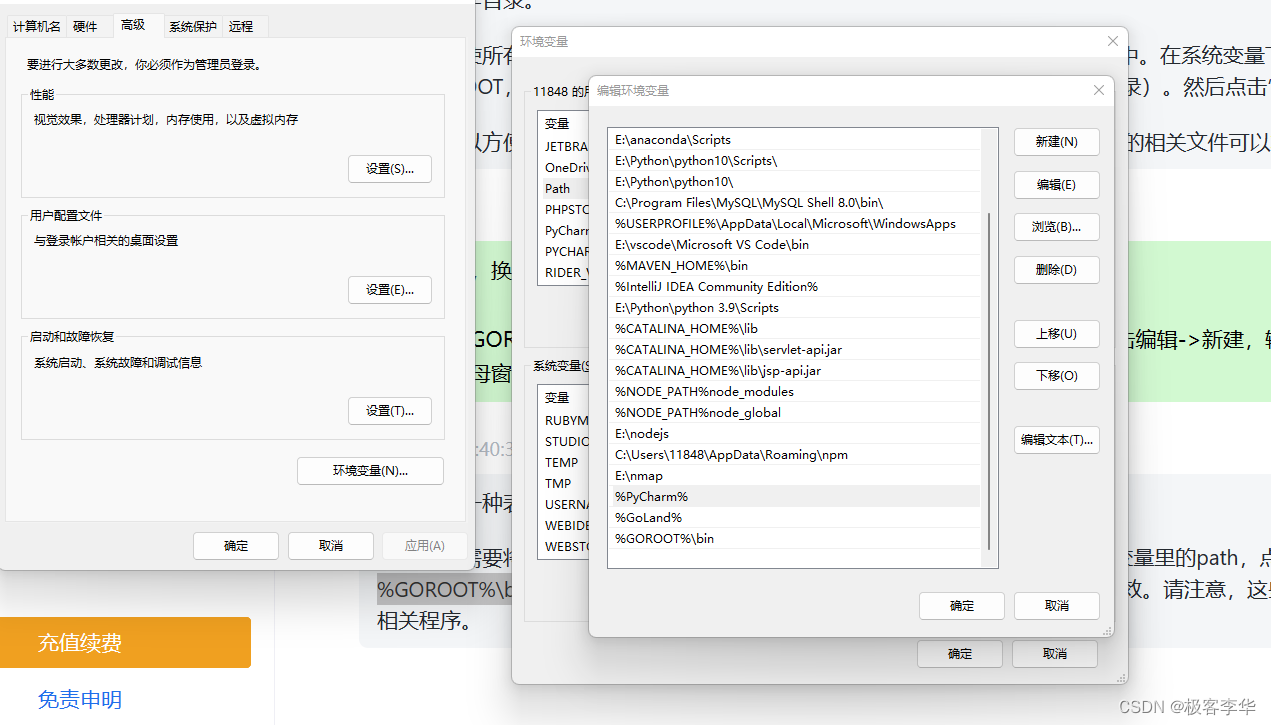The height and width of the screenshot is (725, 1271).
Task: Select the Microsoft VS Code\bin entry
Action: (x=794, y=245)
